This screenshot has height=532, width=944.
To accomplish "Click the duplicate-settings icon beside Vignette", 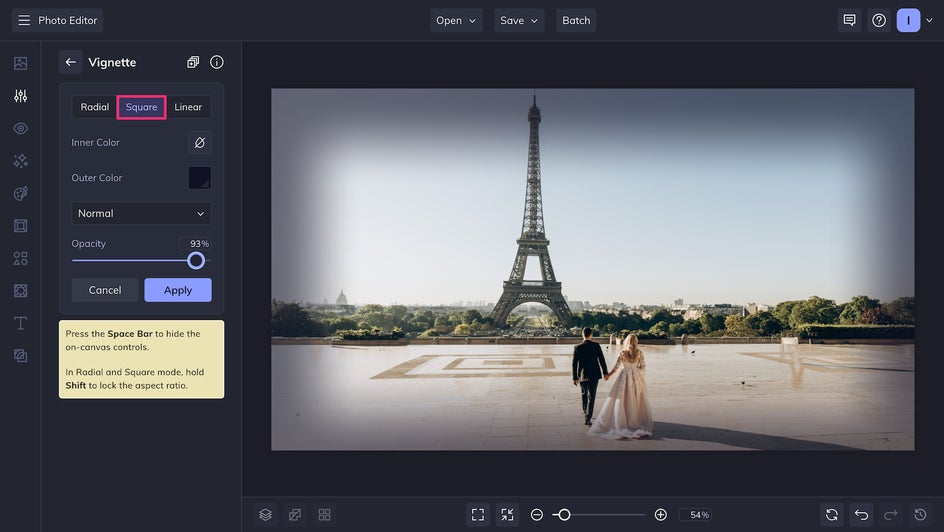I will (x=193, y=62).
